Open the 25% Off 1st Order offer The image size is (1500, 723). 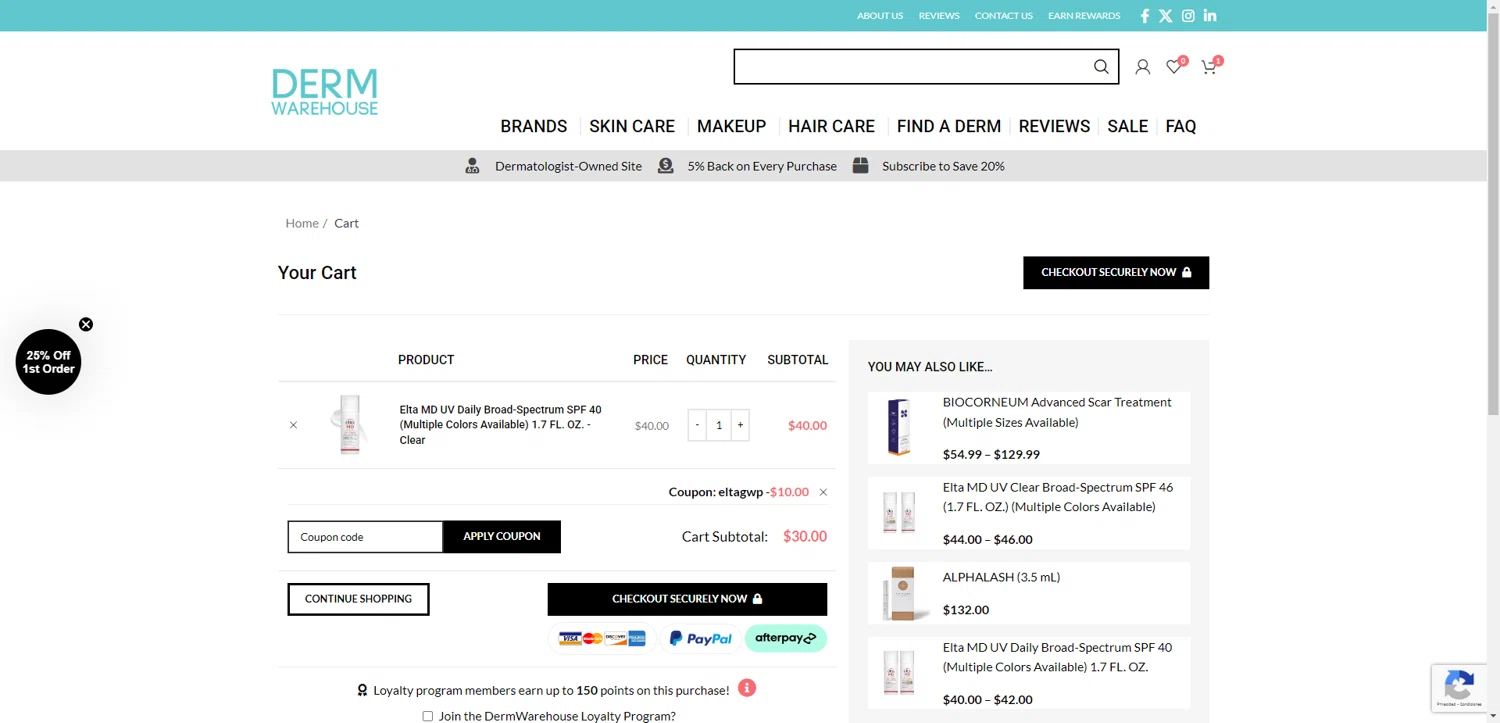(48, 362)
